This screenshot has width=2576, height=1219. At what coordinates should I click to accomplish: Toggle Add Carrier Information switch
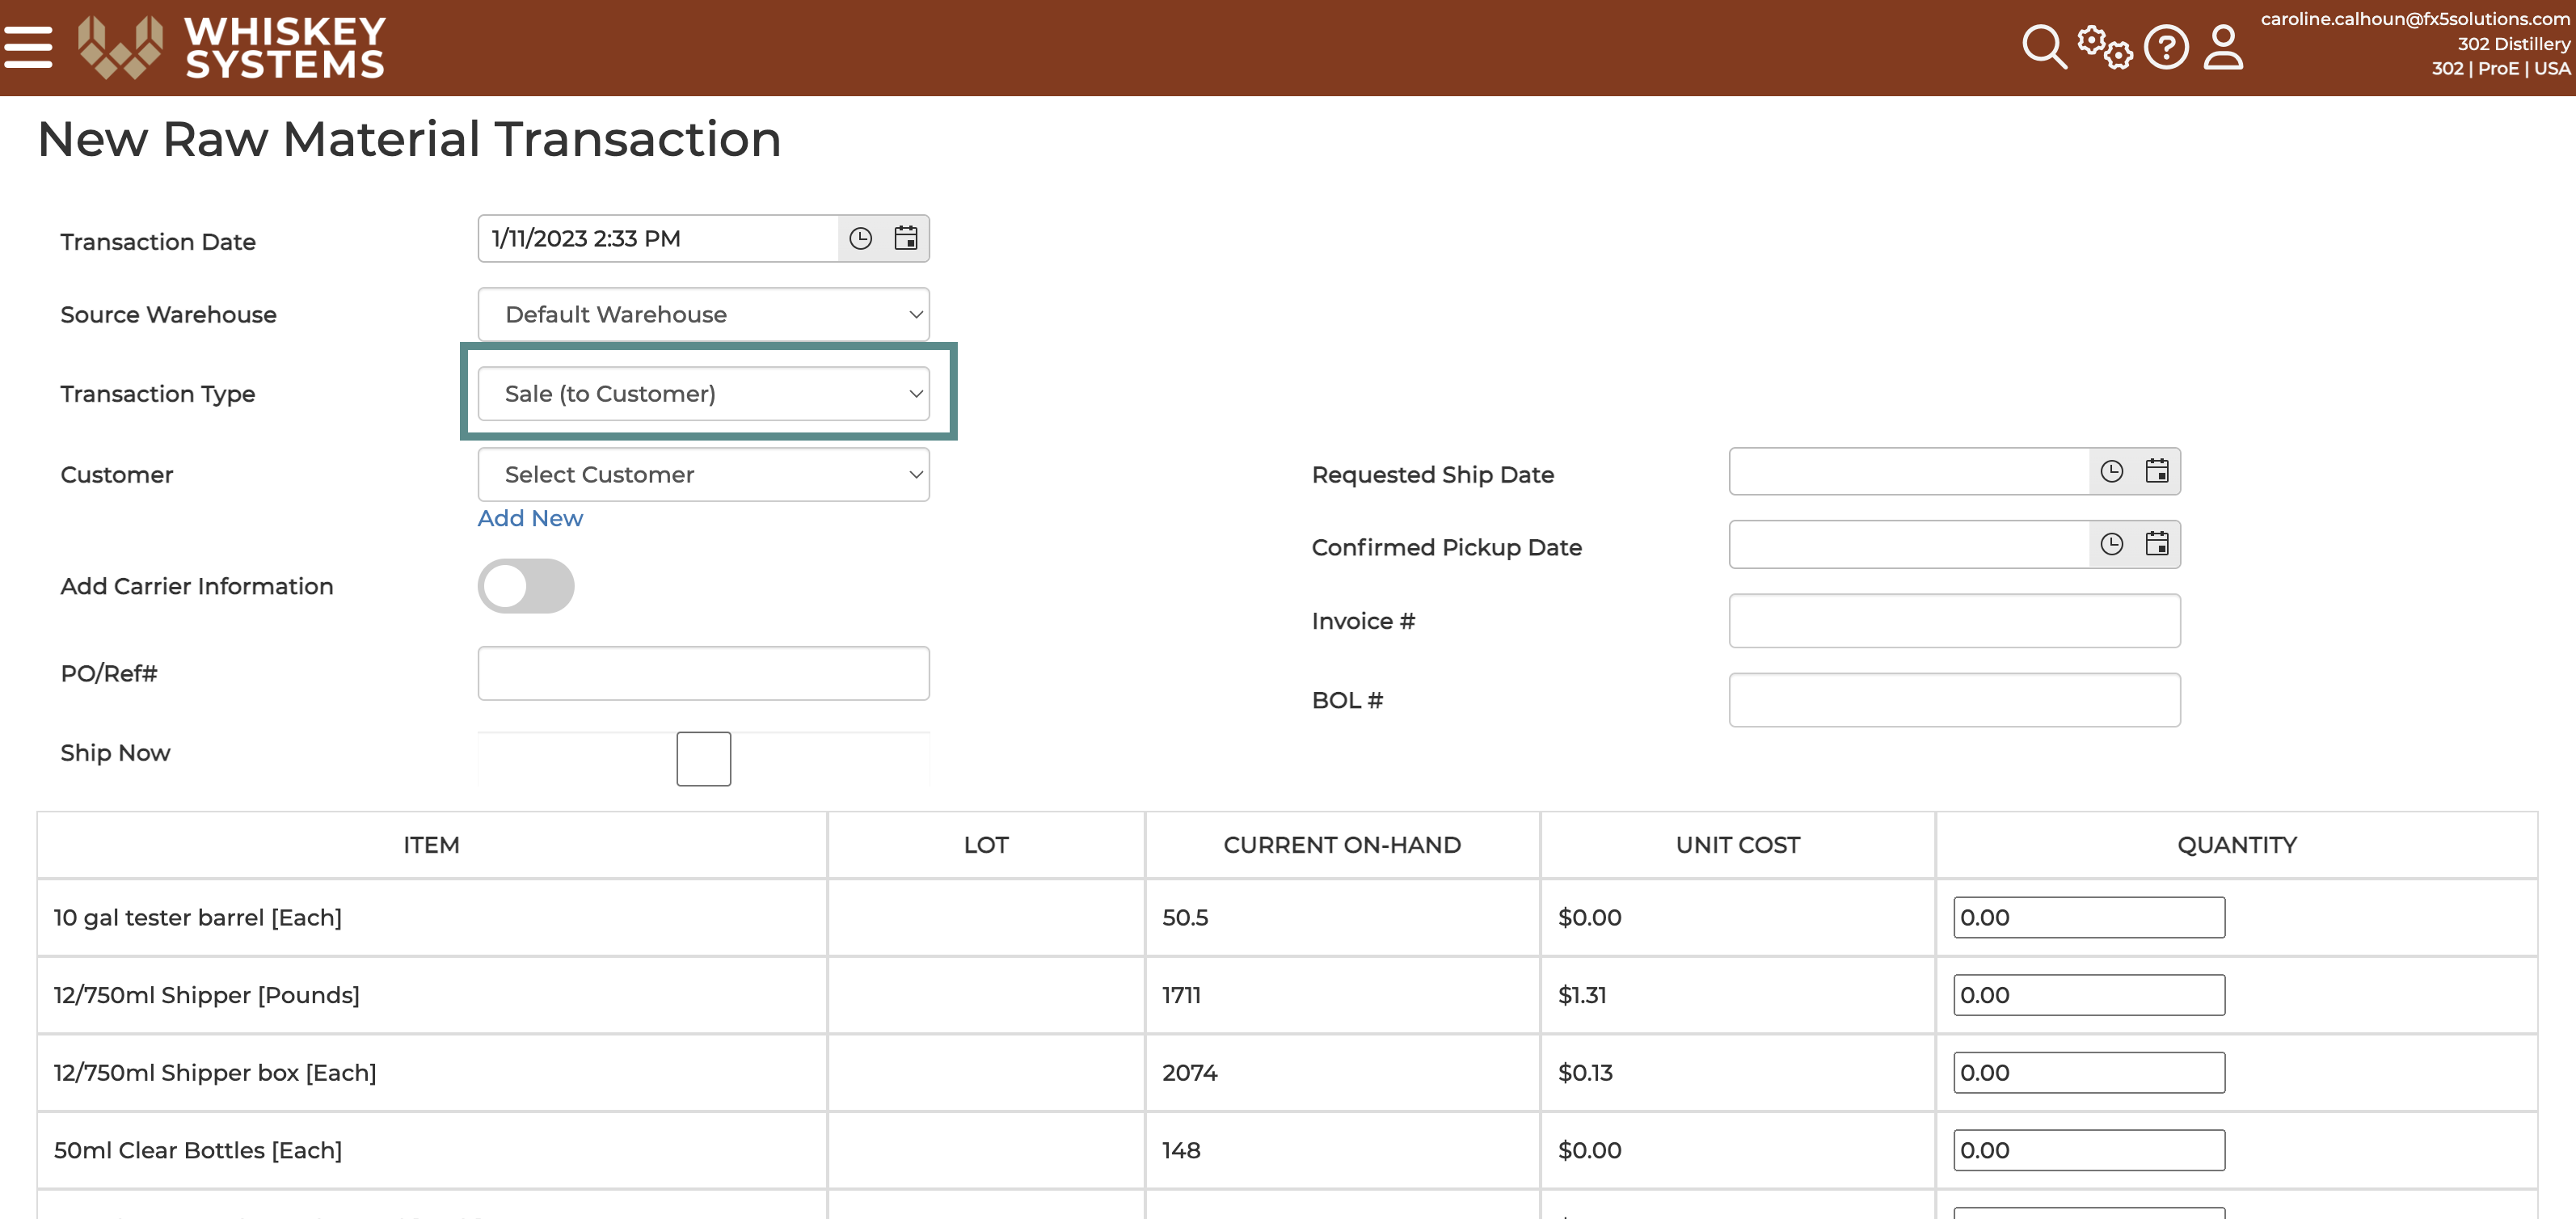click(x=526, y=586)
